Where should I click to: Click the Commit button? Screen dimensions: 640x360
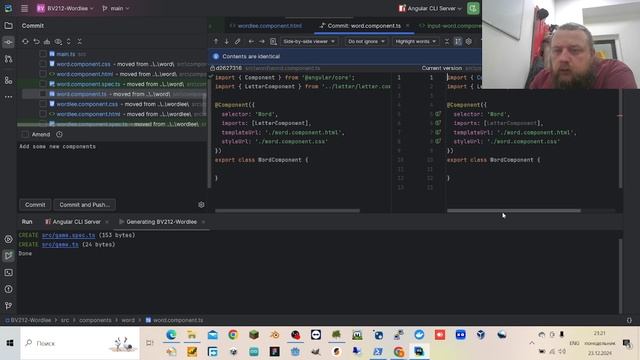[35, 204]
